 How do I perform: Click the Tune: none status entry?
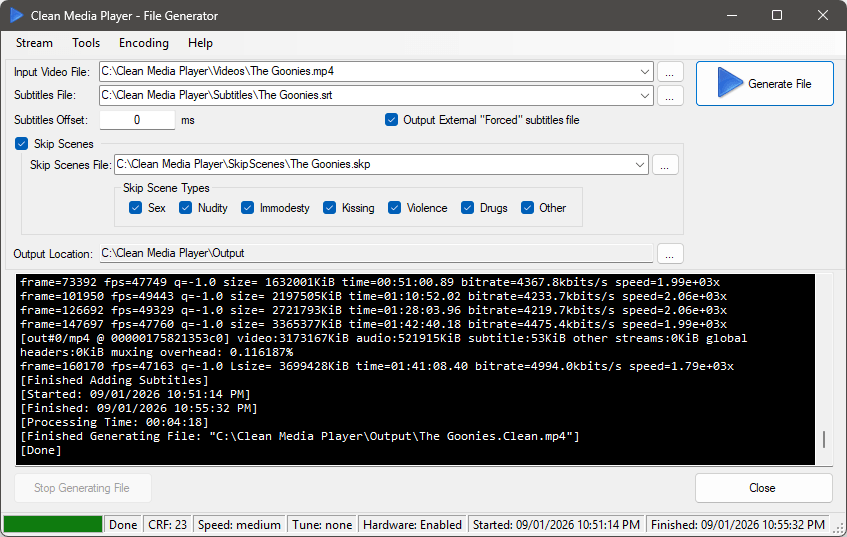pyautogui.click(x=322, y=525)
